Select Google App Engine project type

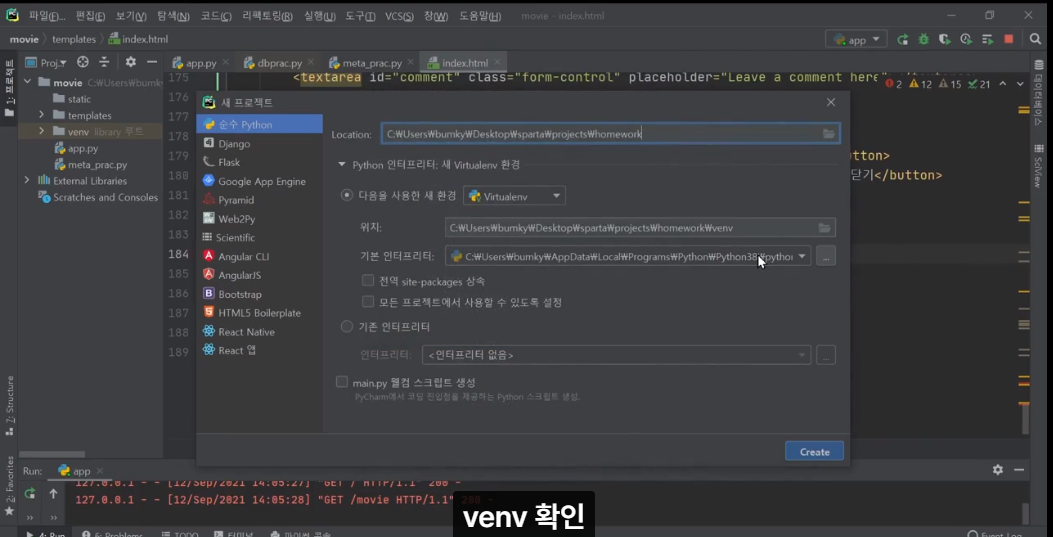(x=259, y=181)
